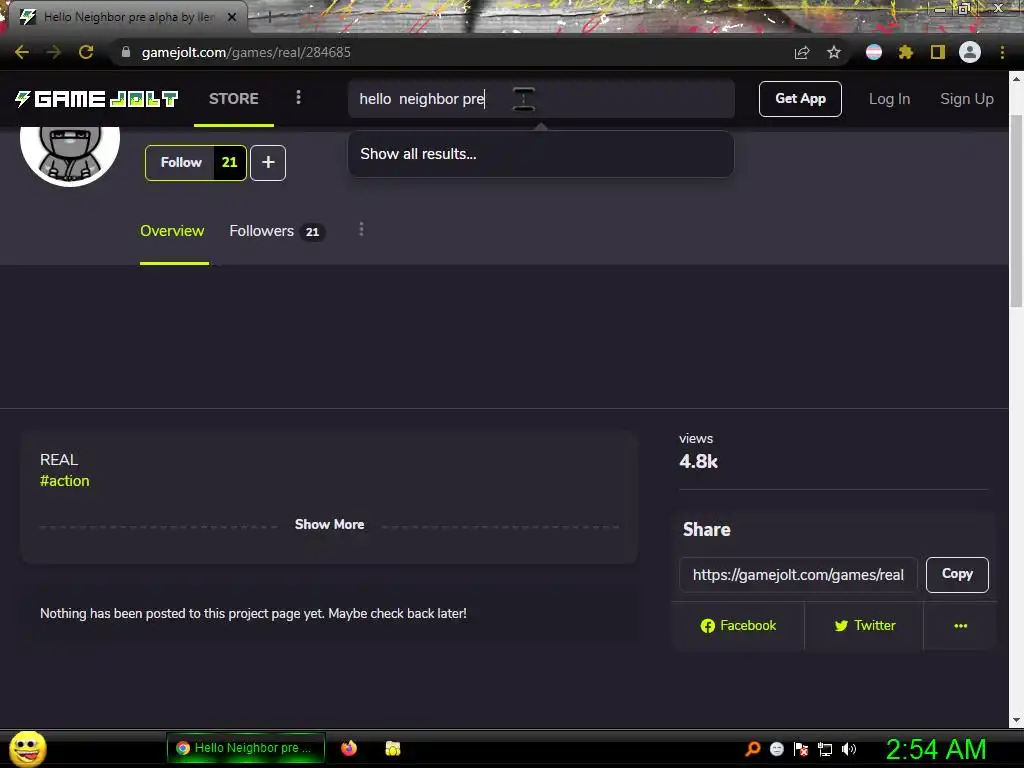1024x768 pixels.
Task: Open the Chrome three-dot menu
Action: coord(1002,52)
